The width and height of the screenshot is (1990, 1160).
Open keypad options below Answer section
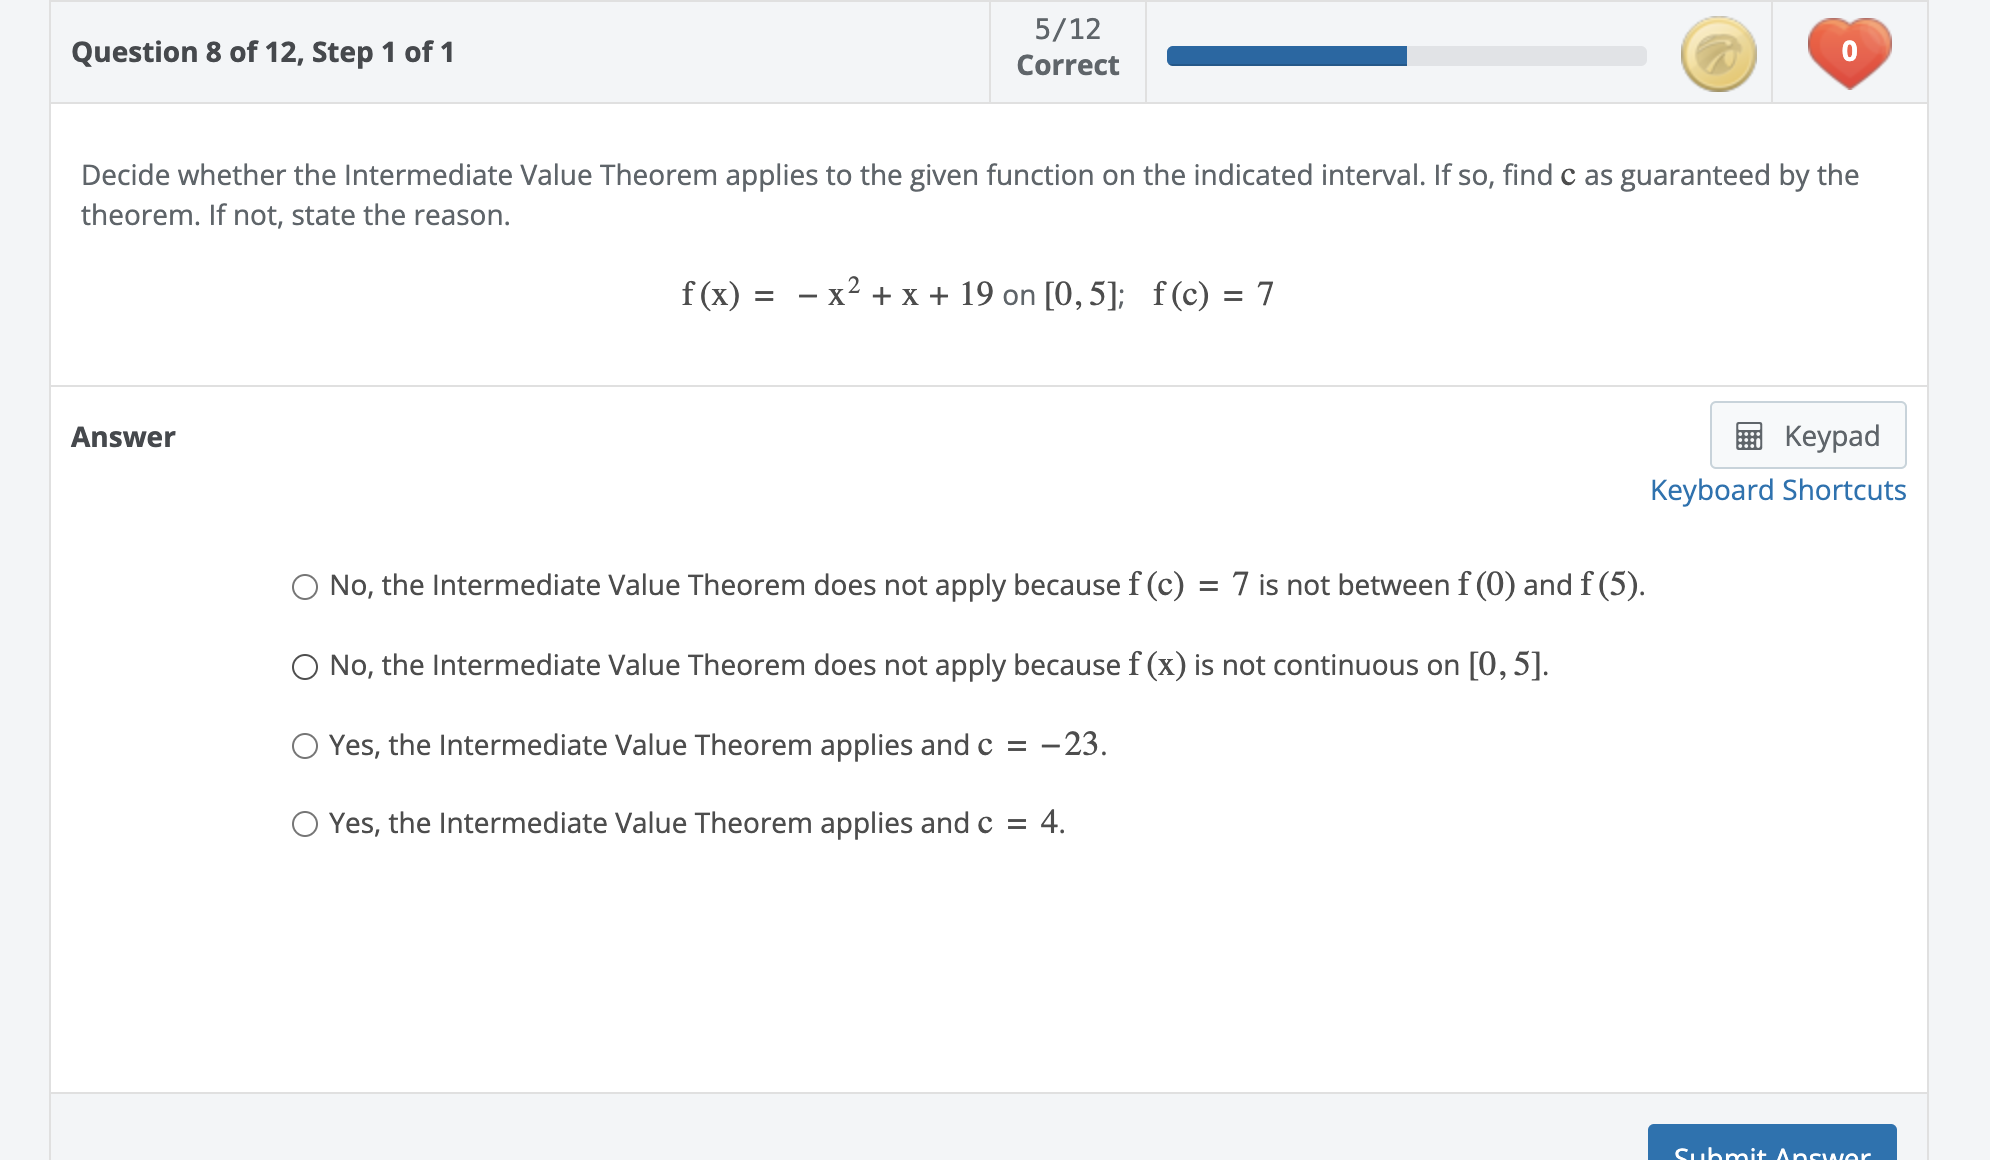tap(1806, 435)
